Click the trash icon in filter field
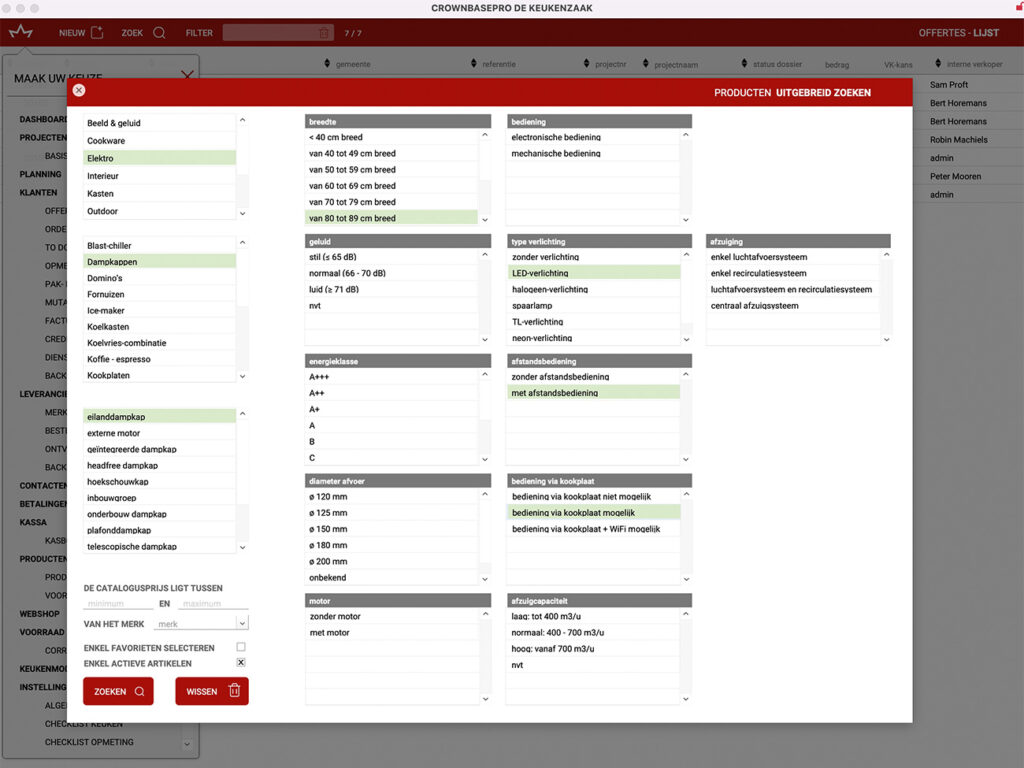1024x768 pixels. (323, 33)
